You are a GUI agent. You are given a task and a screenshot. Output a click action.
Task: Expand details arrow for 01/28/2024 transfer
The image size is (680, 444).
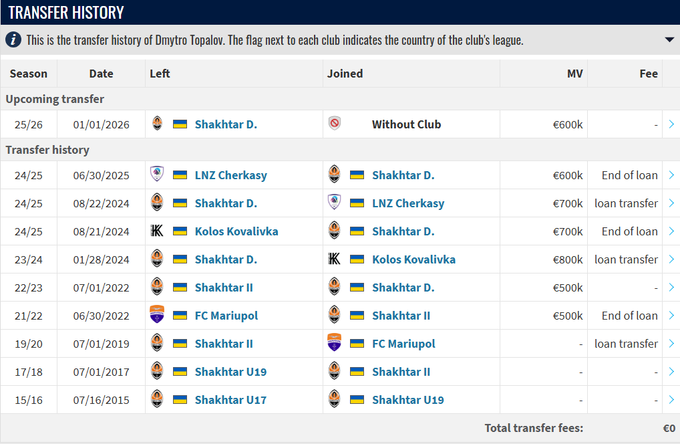tap(670, 259)
